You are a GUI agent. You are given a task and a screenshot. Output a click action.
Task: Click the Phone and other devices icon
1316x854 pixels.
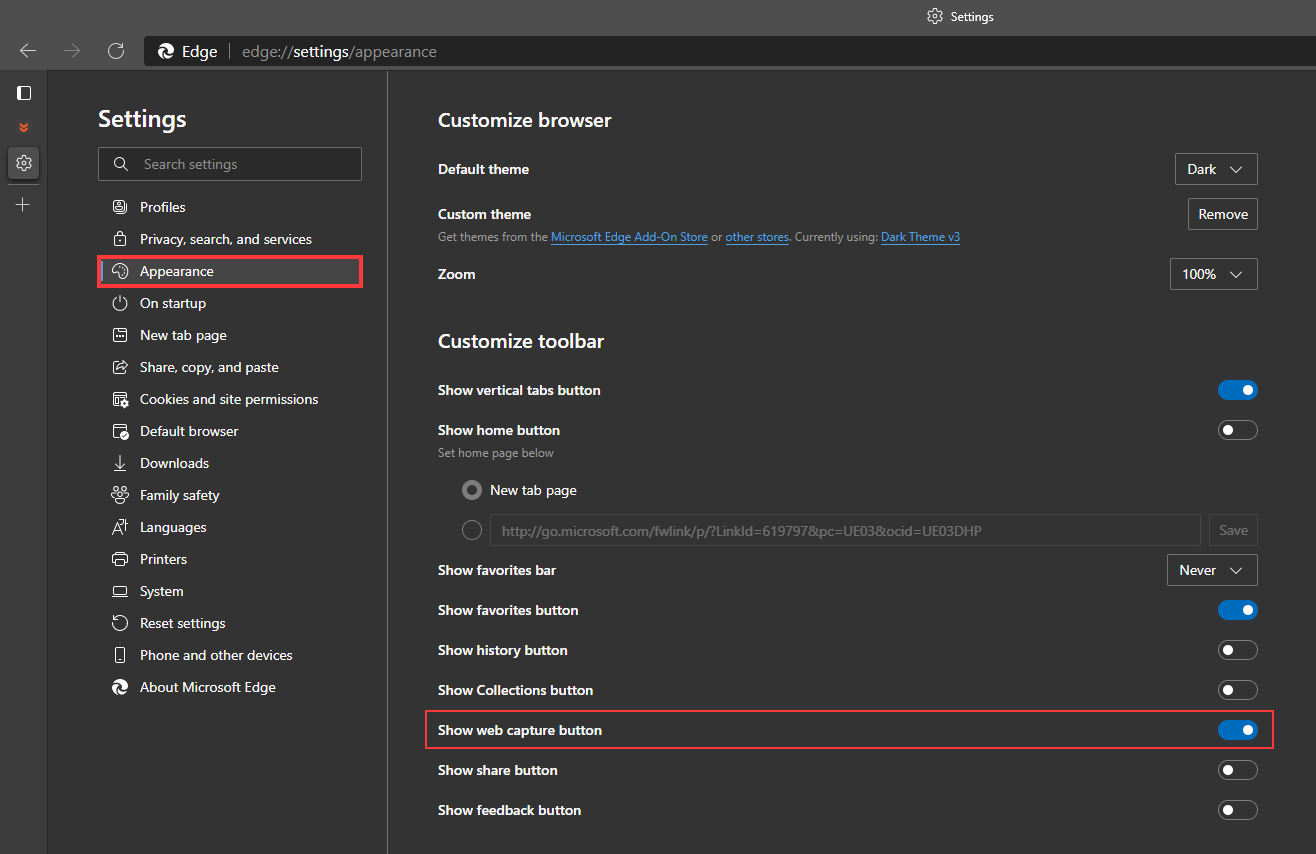click(x=120, y=655)
